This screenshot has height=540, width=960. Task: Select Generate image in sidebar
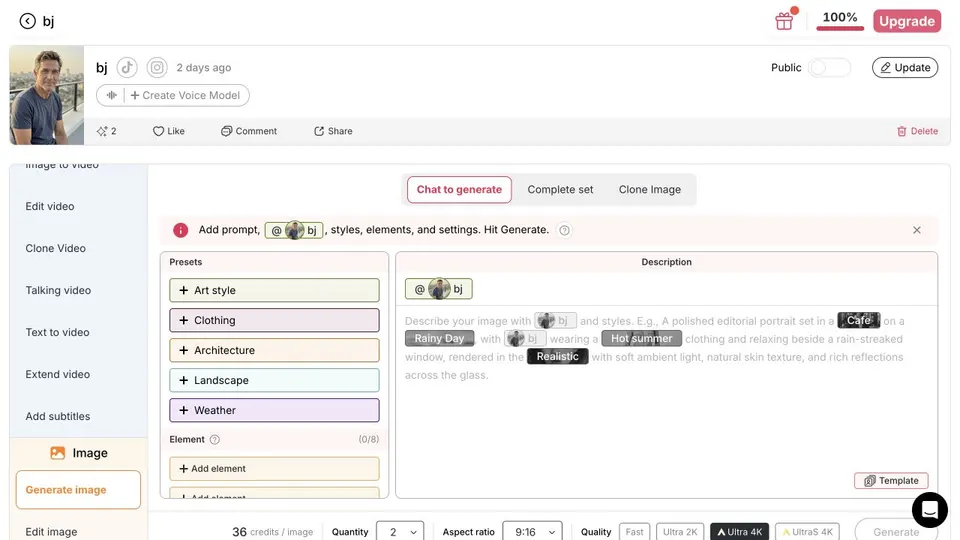click(x=78, y=490)
